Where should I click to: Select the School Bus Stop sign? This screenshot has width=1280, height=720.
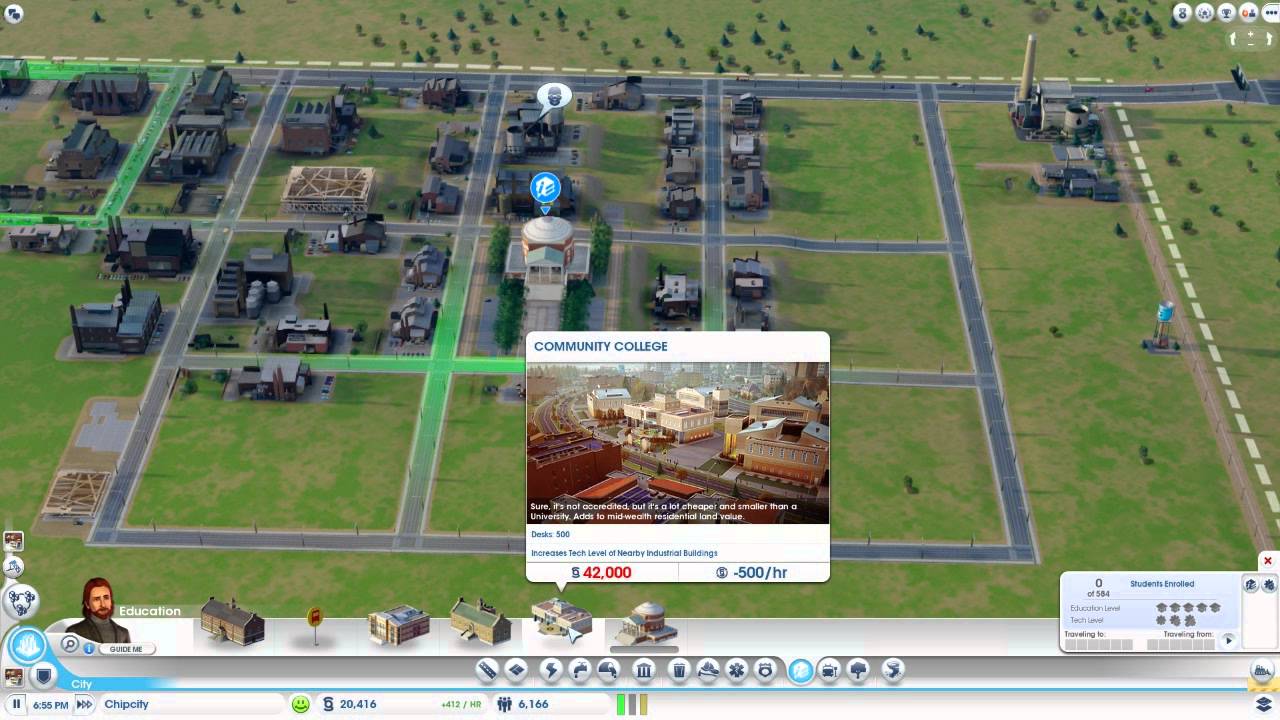[315, 624]
